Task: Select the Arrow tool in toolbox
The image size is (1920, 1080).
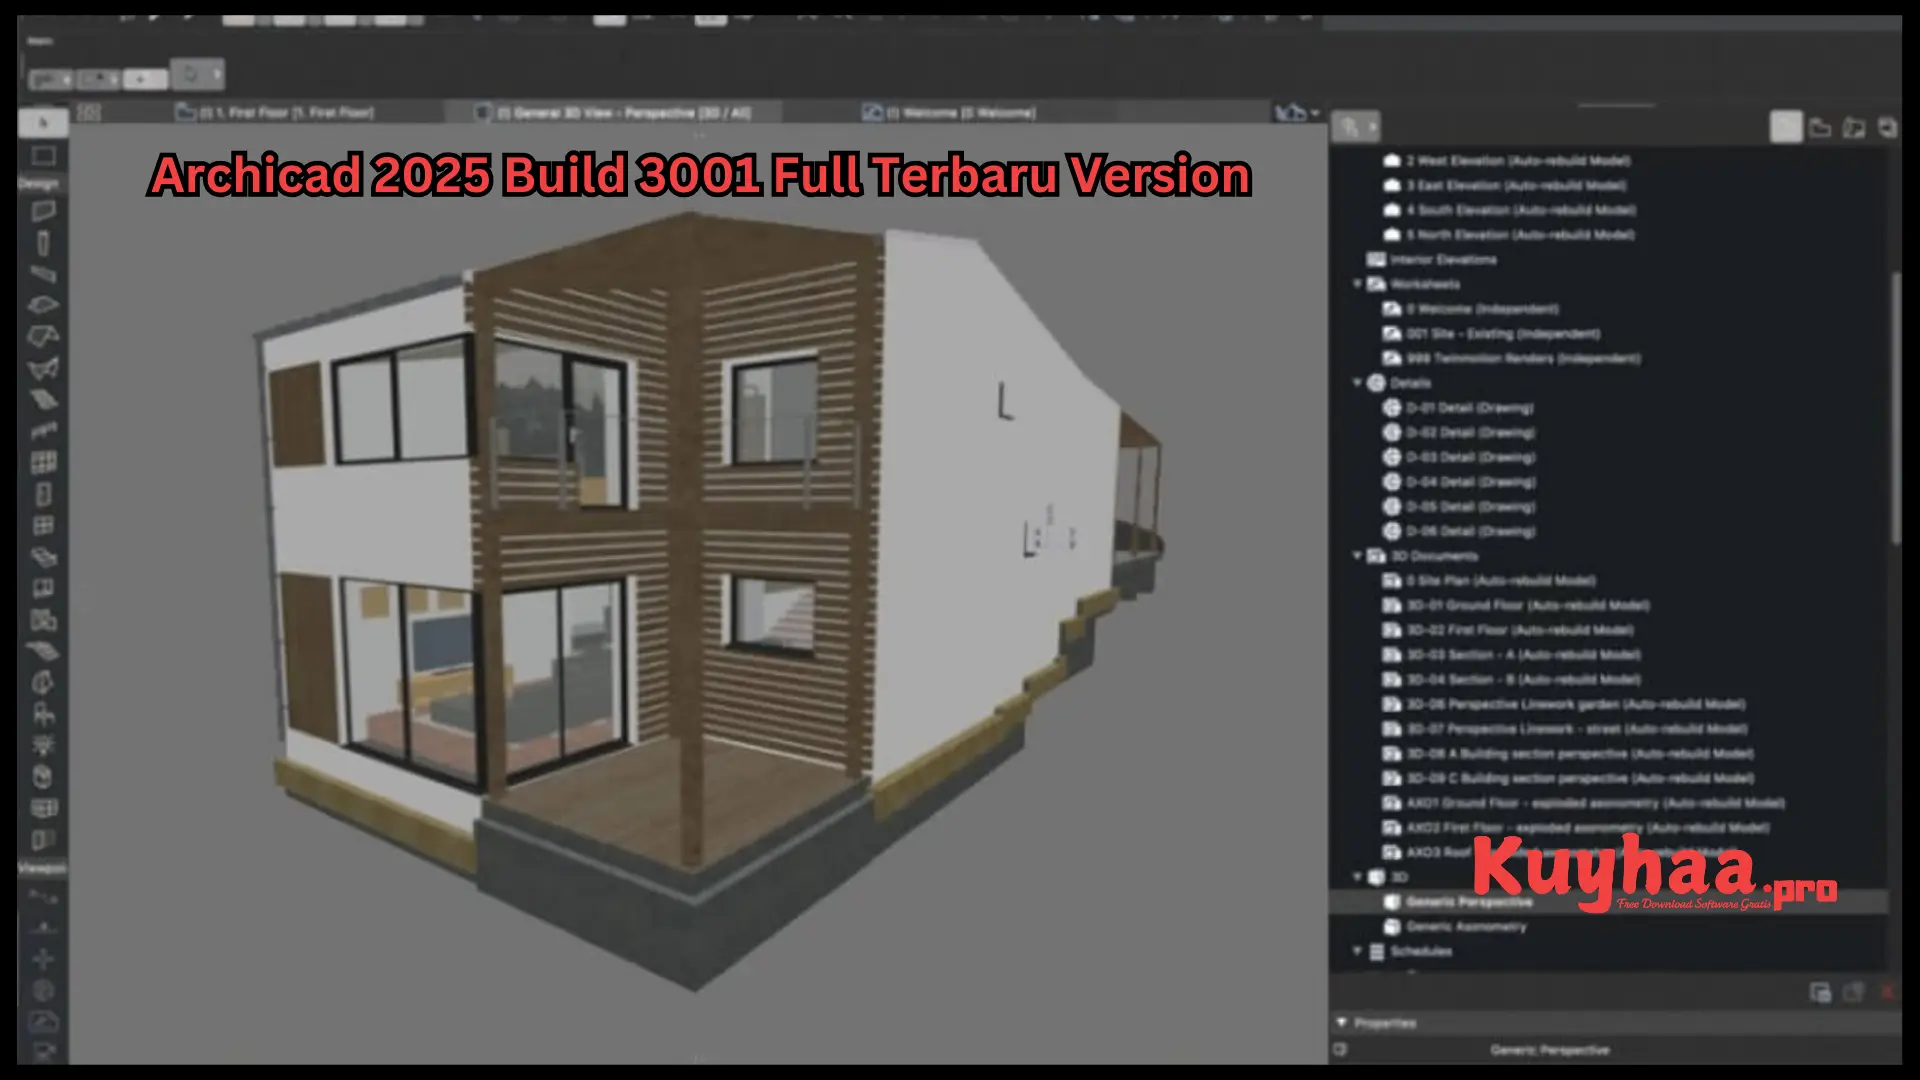Action: pyautogui.click(x=43, y=123)
